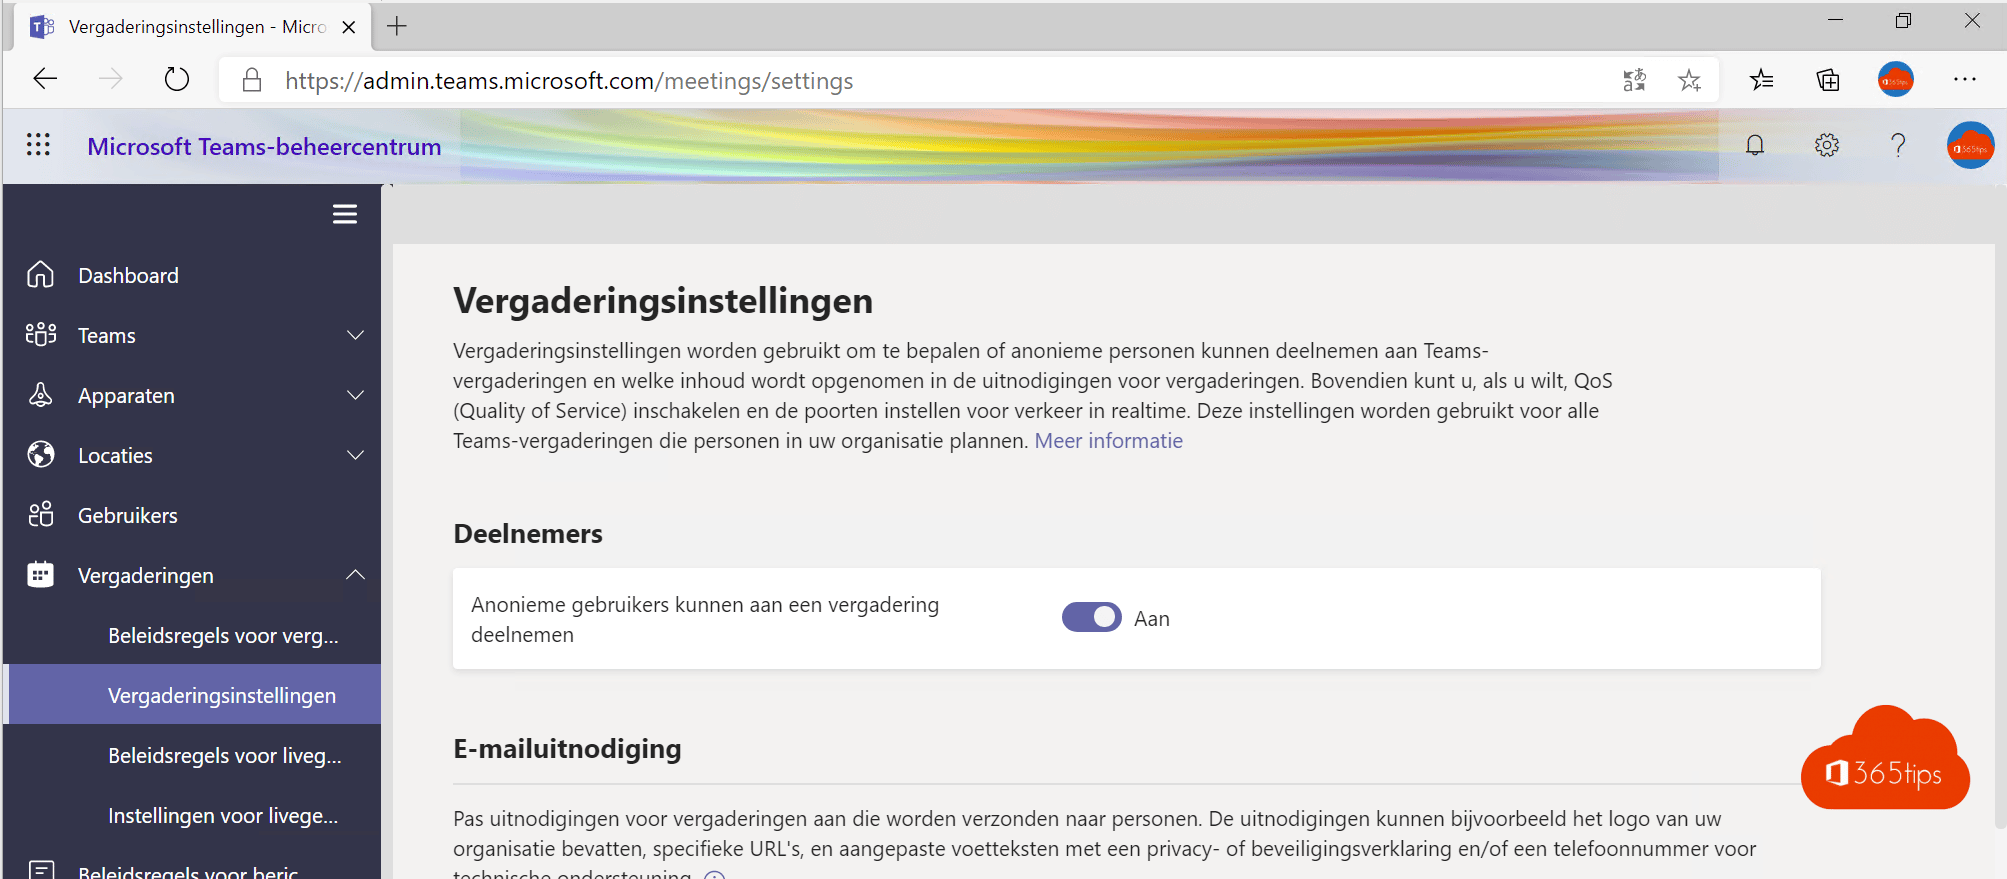Viewport: 2007px width, 879px height.
Task: Click the Vergaderingsinstellingen page heading
Action: click(663, 300)
